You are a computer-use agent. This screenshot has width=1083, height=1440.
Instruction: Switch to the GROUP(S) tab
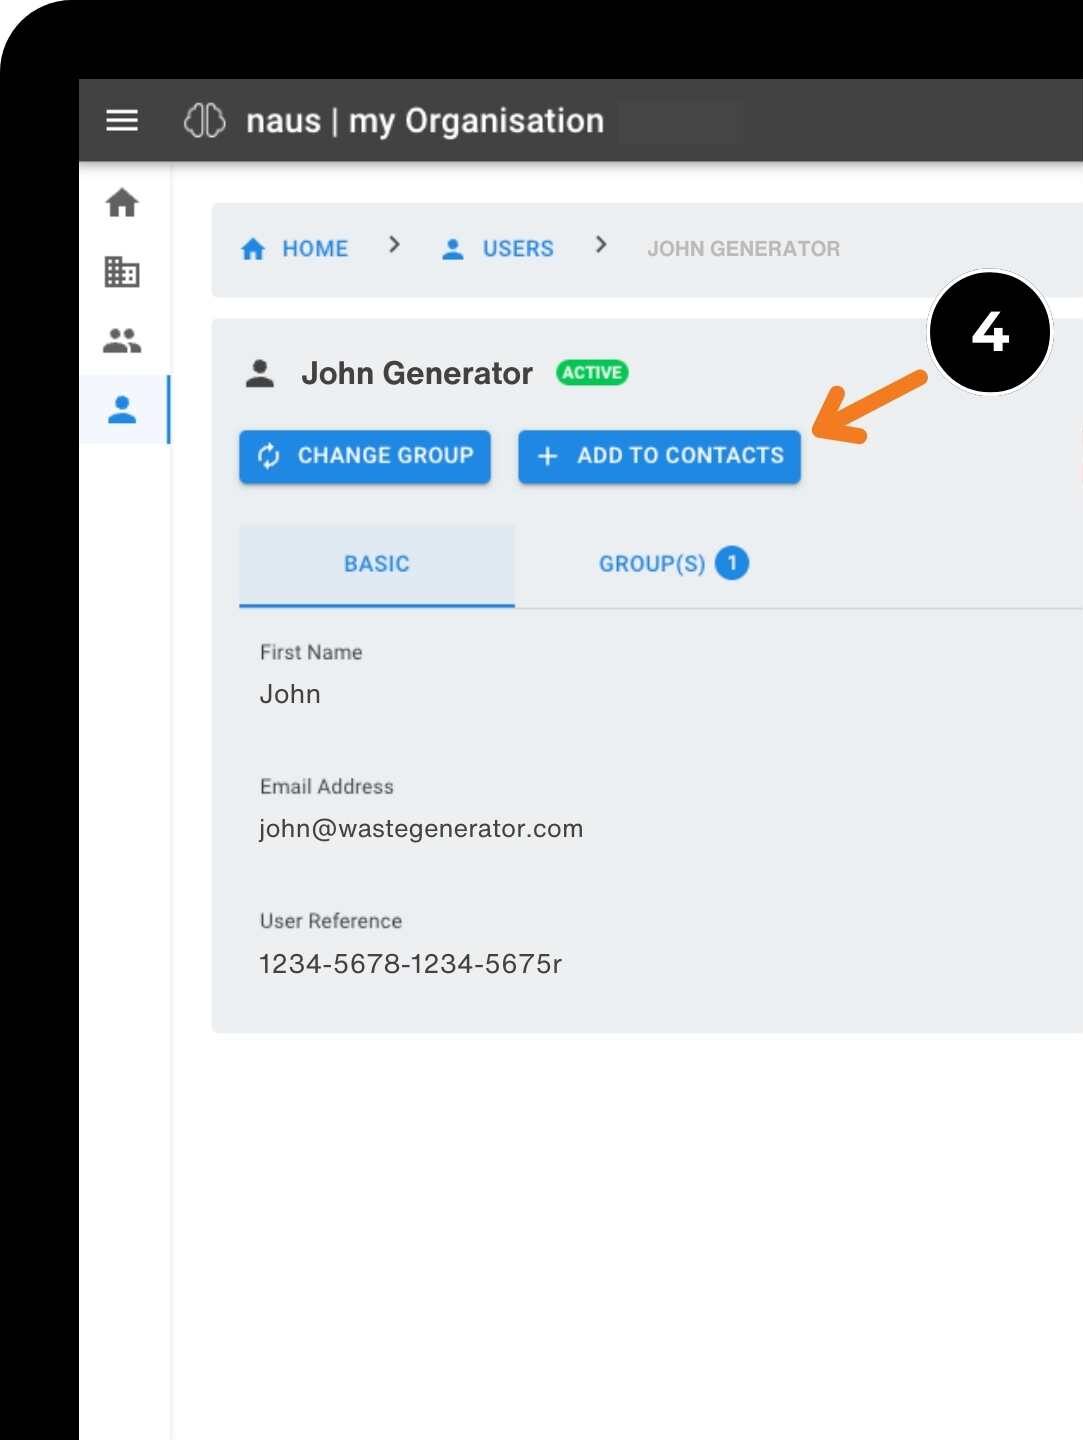(x=673, y=564)
